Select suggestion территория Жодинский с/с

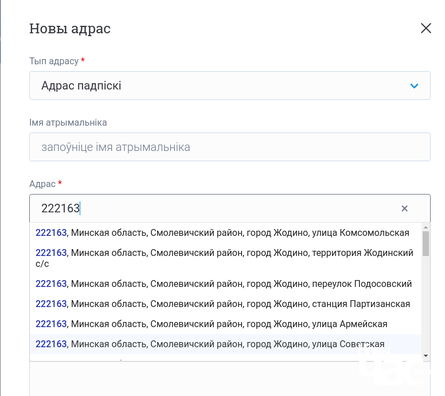pos(225,258)
